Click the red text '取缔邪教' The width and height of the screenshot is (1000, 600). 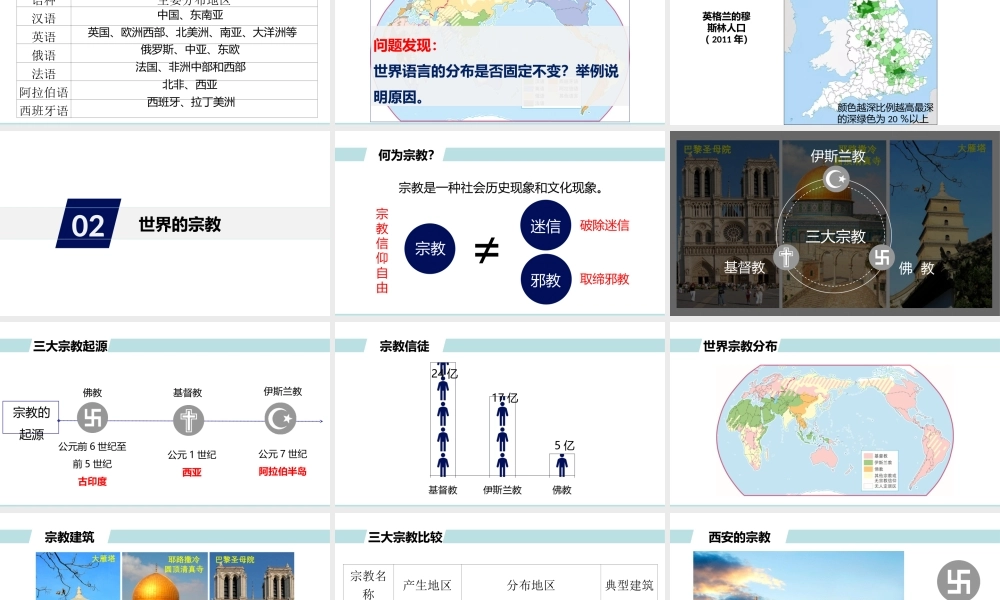pyautogui.click(x=605, y=279)
